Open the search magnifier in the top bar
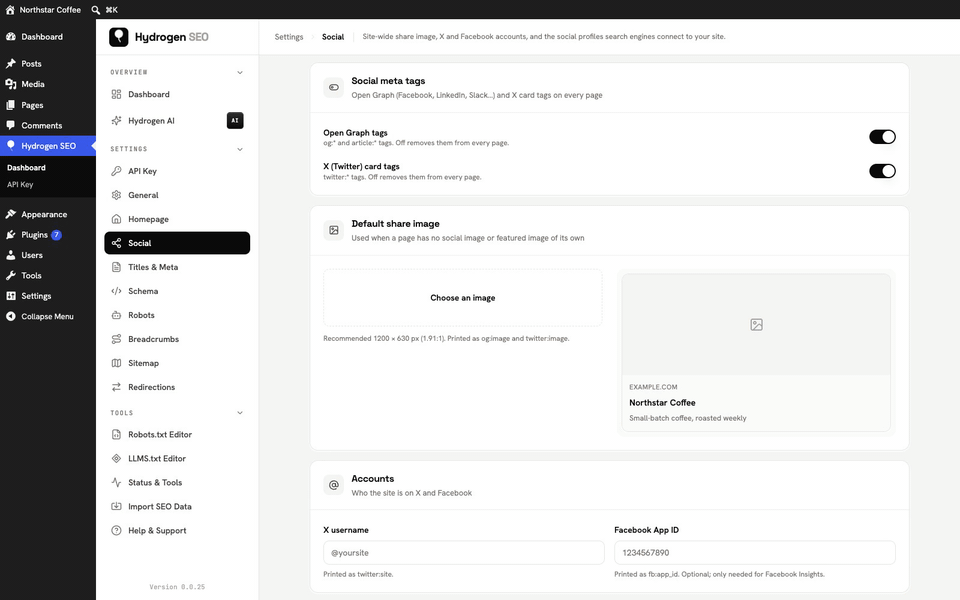 [96, 10]
